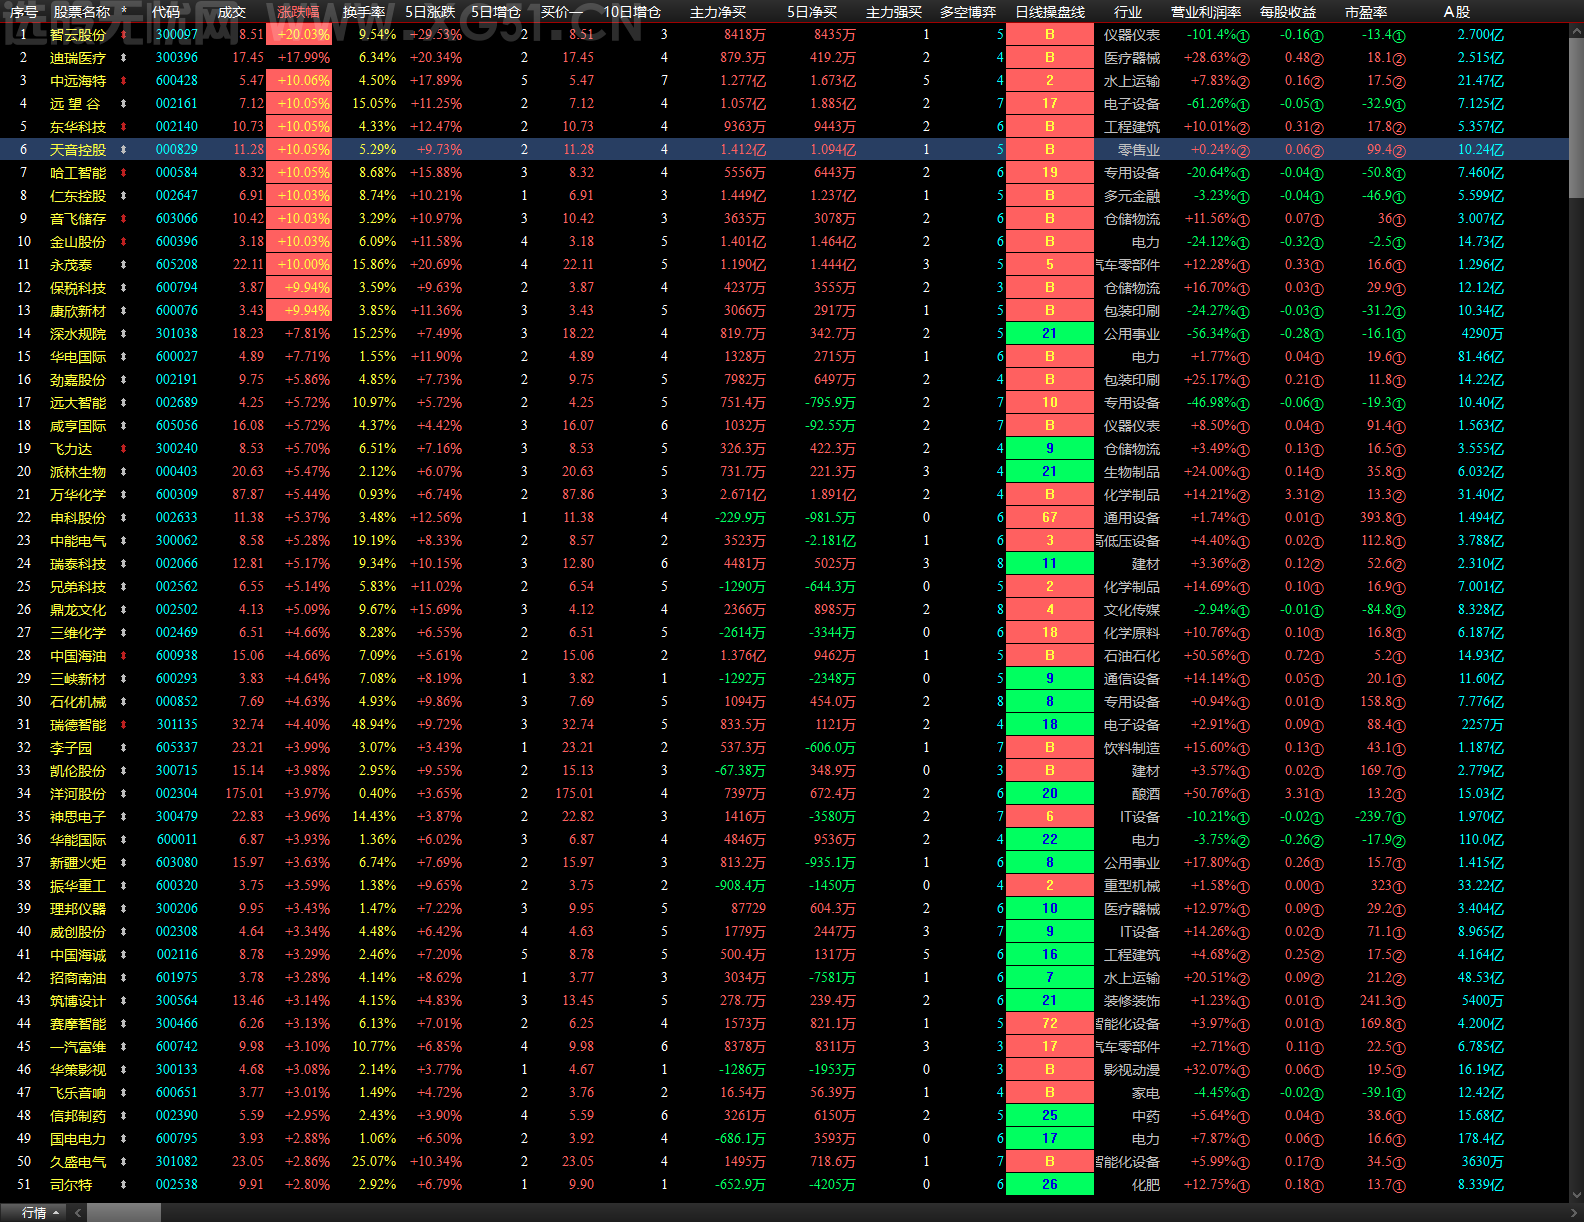Select stock name 哈工智能
Screen dimensions: 1584x1222
click(78, 173)
